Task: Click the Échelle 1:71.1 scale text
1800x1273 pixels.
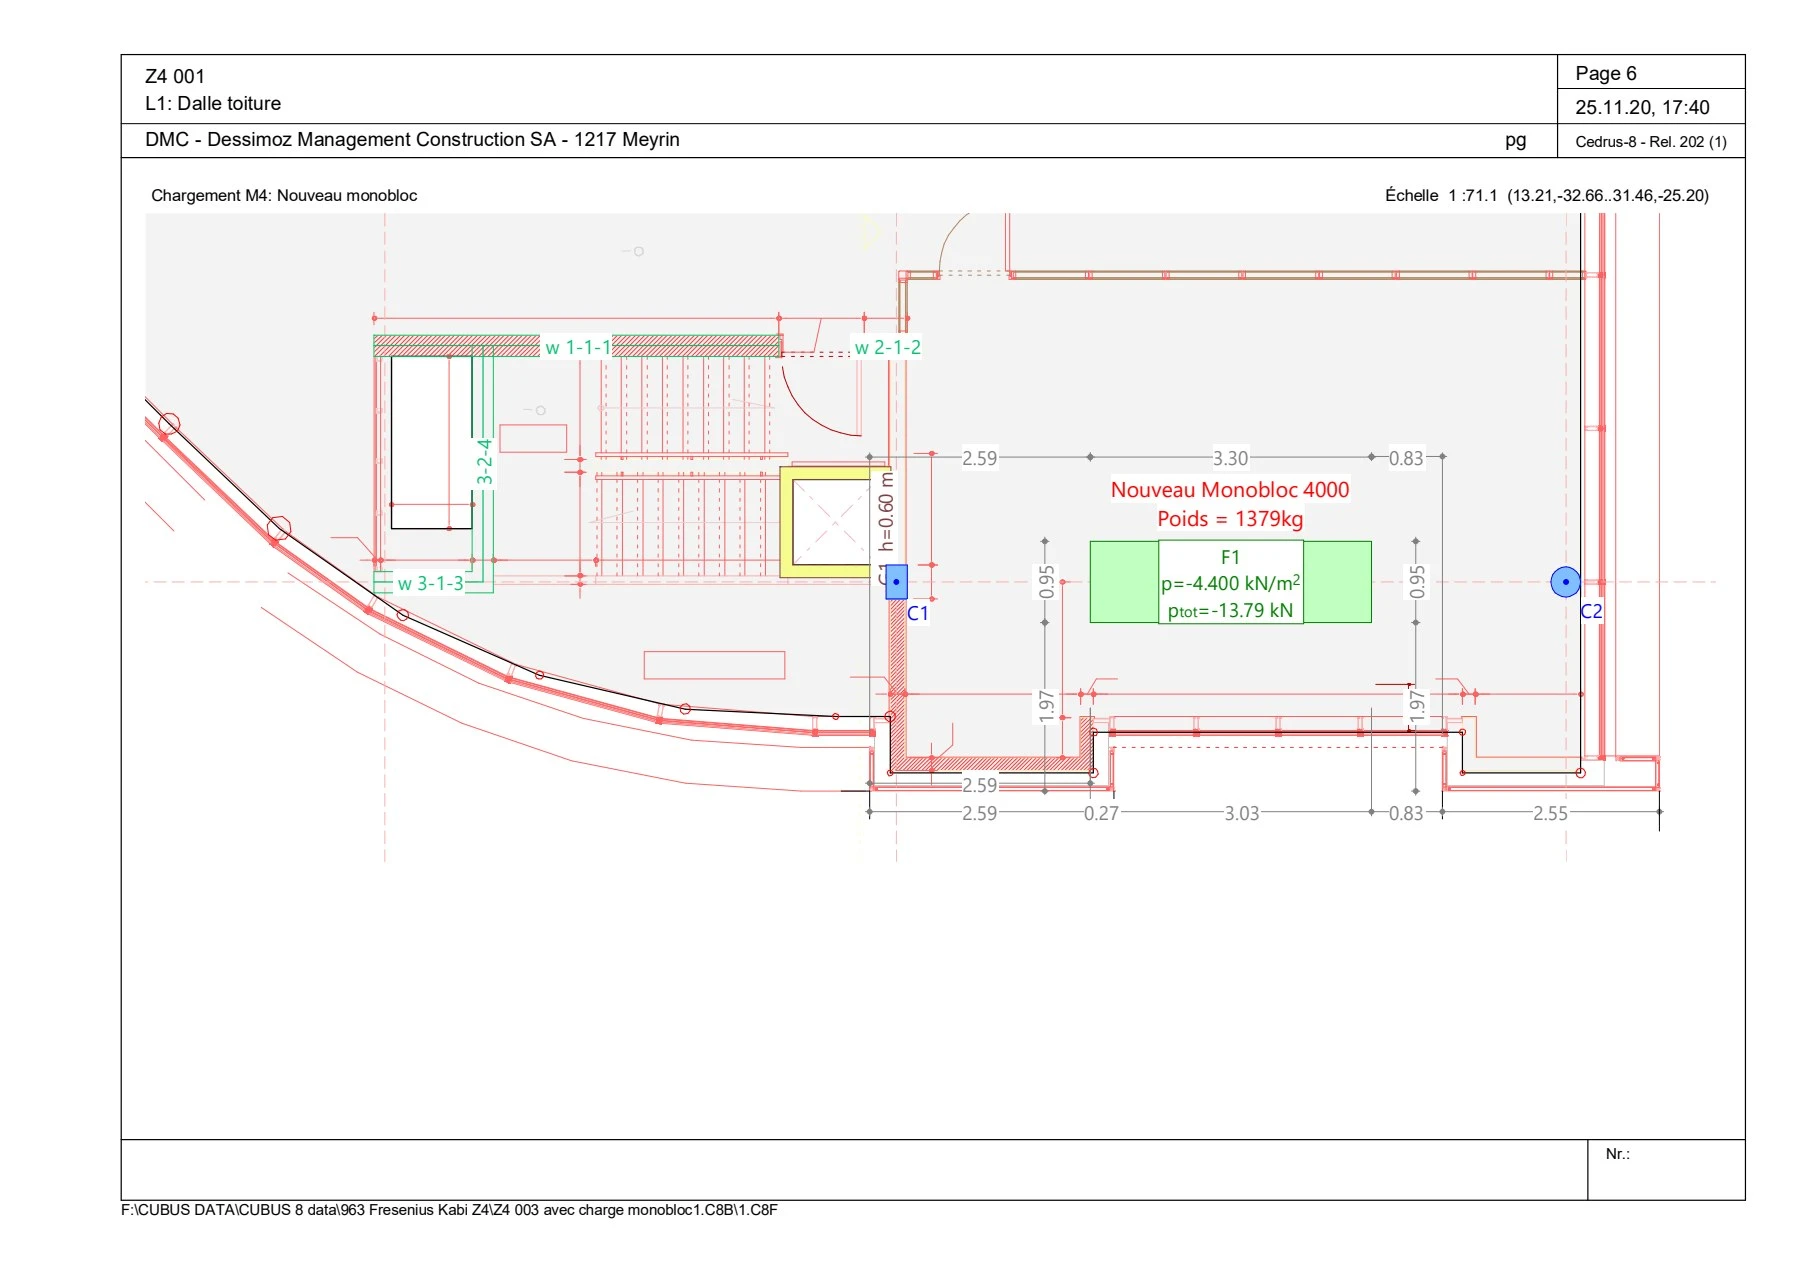Action: (x=1441, y=195)
